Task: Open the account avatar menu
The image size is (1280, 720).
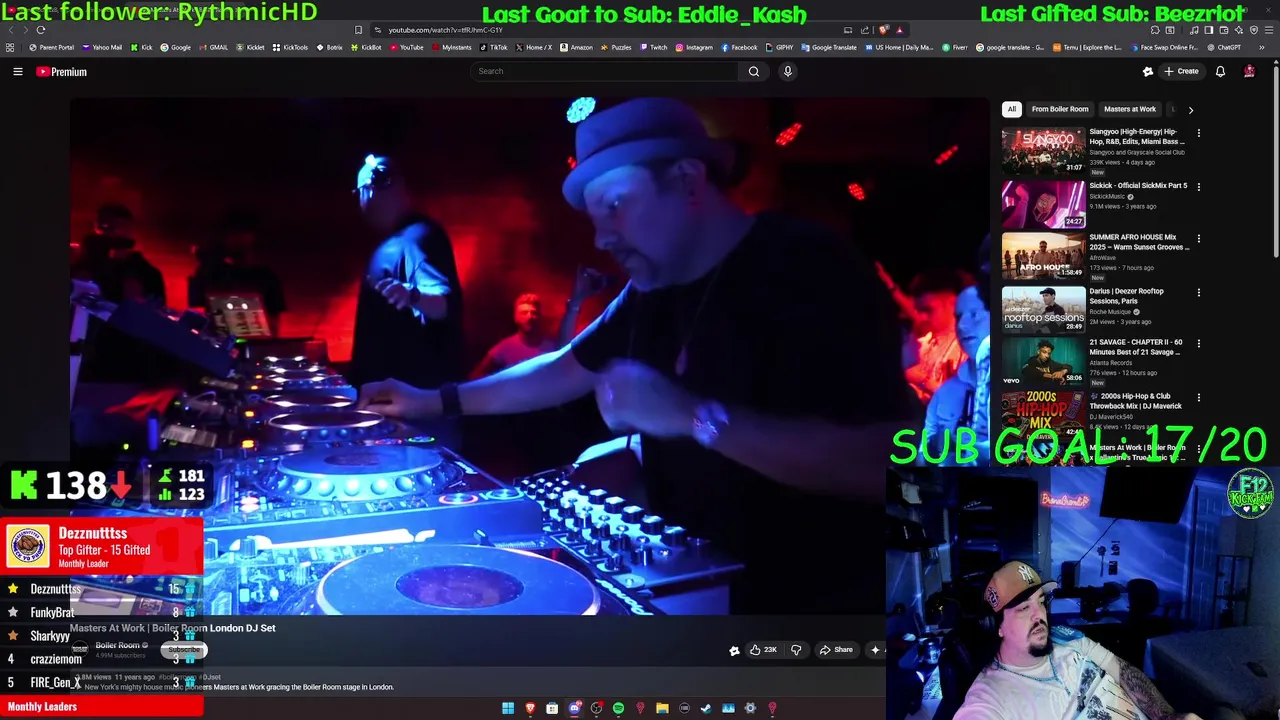Action: point(1249,72)
